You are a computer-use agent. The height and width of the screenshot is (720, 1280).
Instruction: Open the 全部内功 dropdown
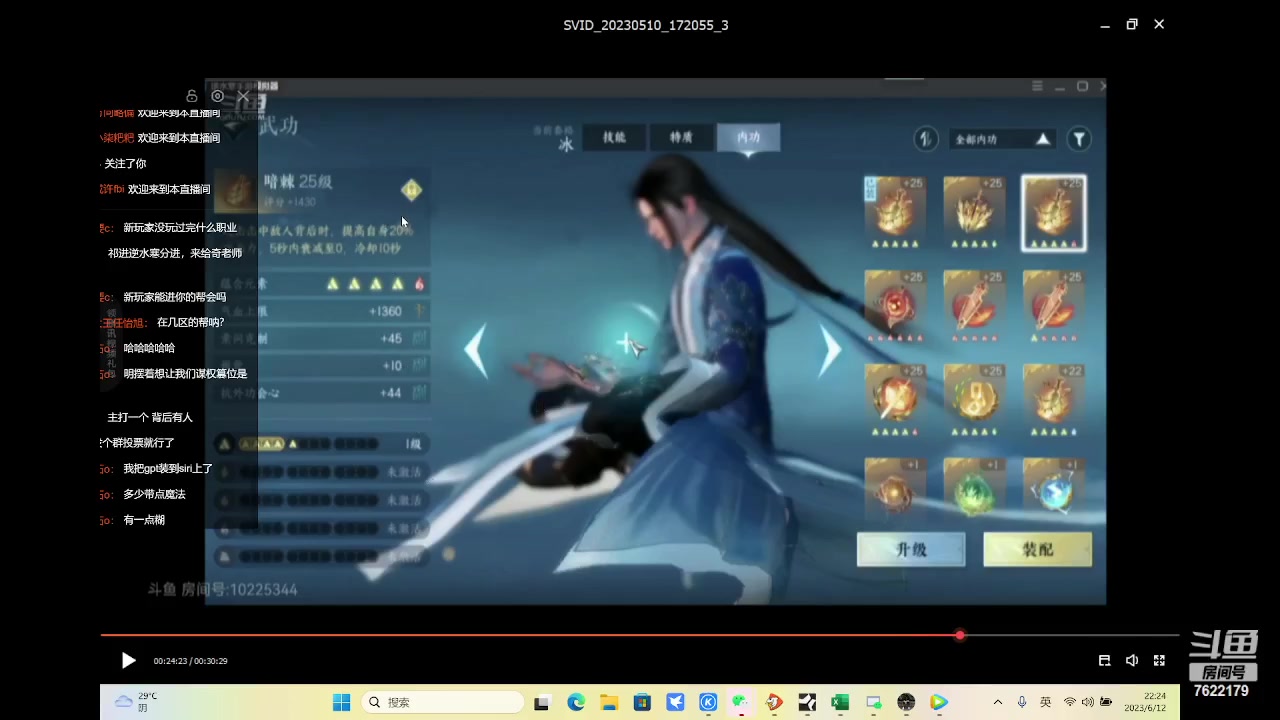click(x=1002, y=139)
